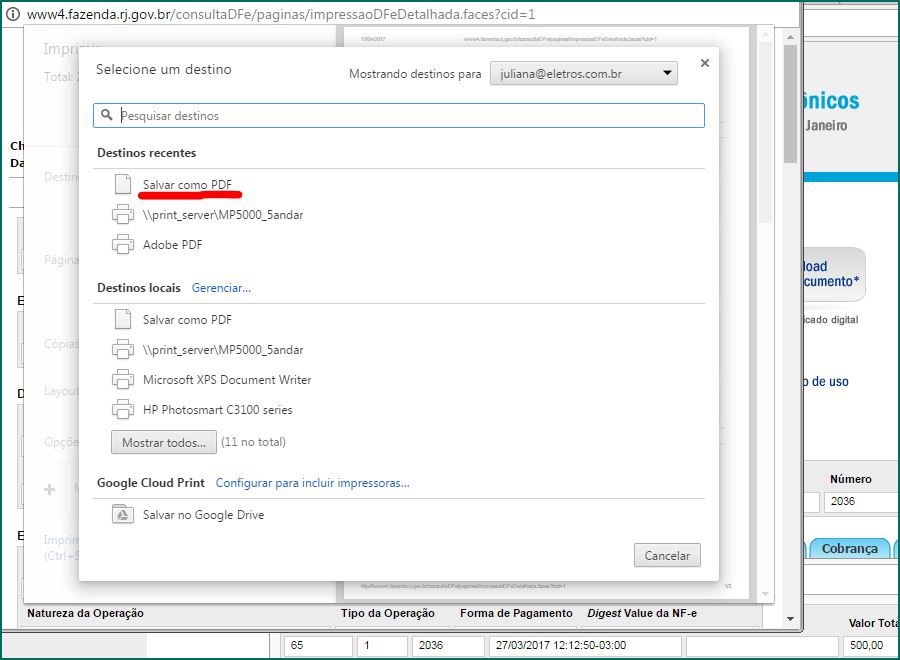
Task: Click printer icon beside recent \\print_server\MP5000_5andar
Action: coord(122,215)
